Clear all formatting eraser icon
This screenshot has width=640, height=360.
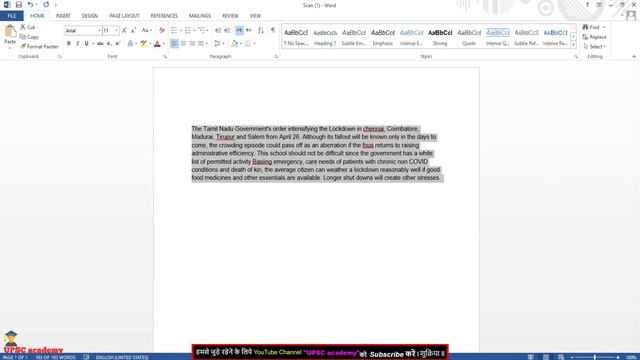(x=162, y=31)
